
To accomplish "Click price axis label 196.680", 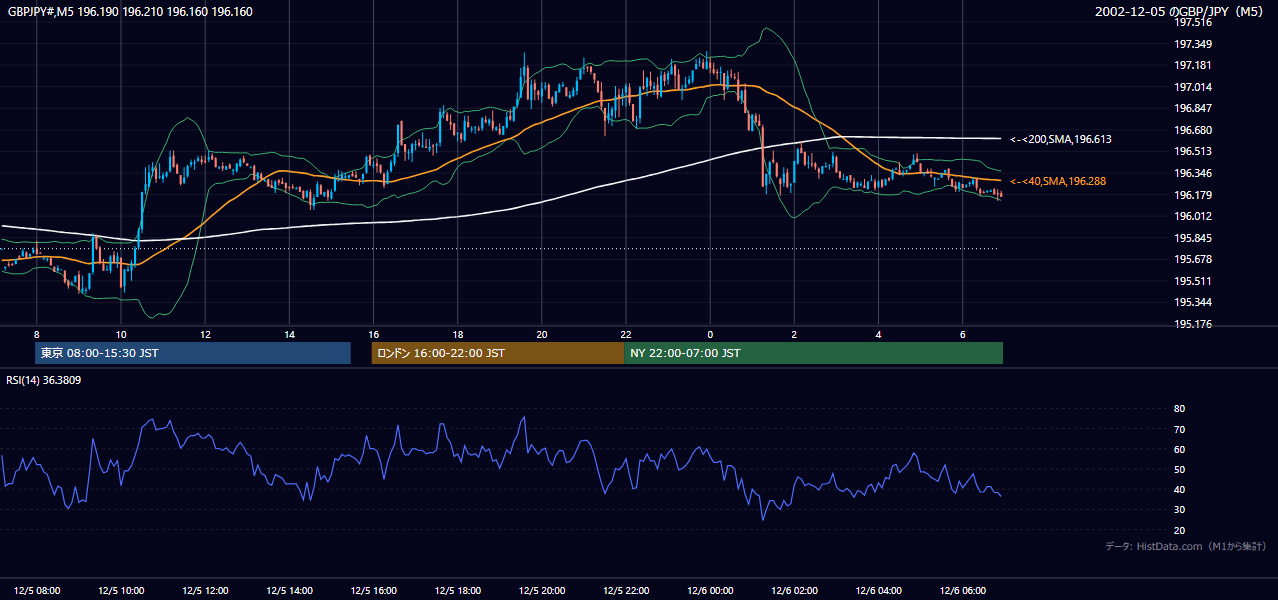I will coord(1191,130).
